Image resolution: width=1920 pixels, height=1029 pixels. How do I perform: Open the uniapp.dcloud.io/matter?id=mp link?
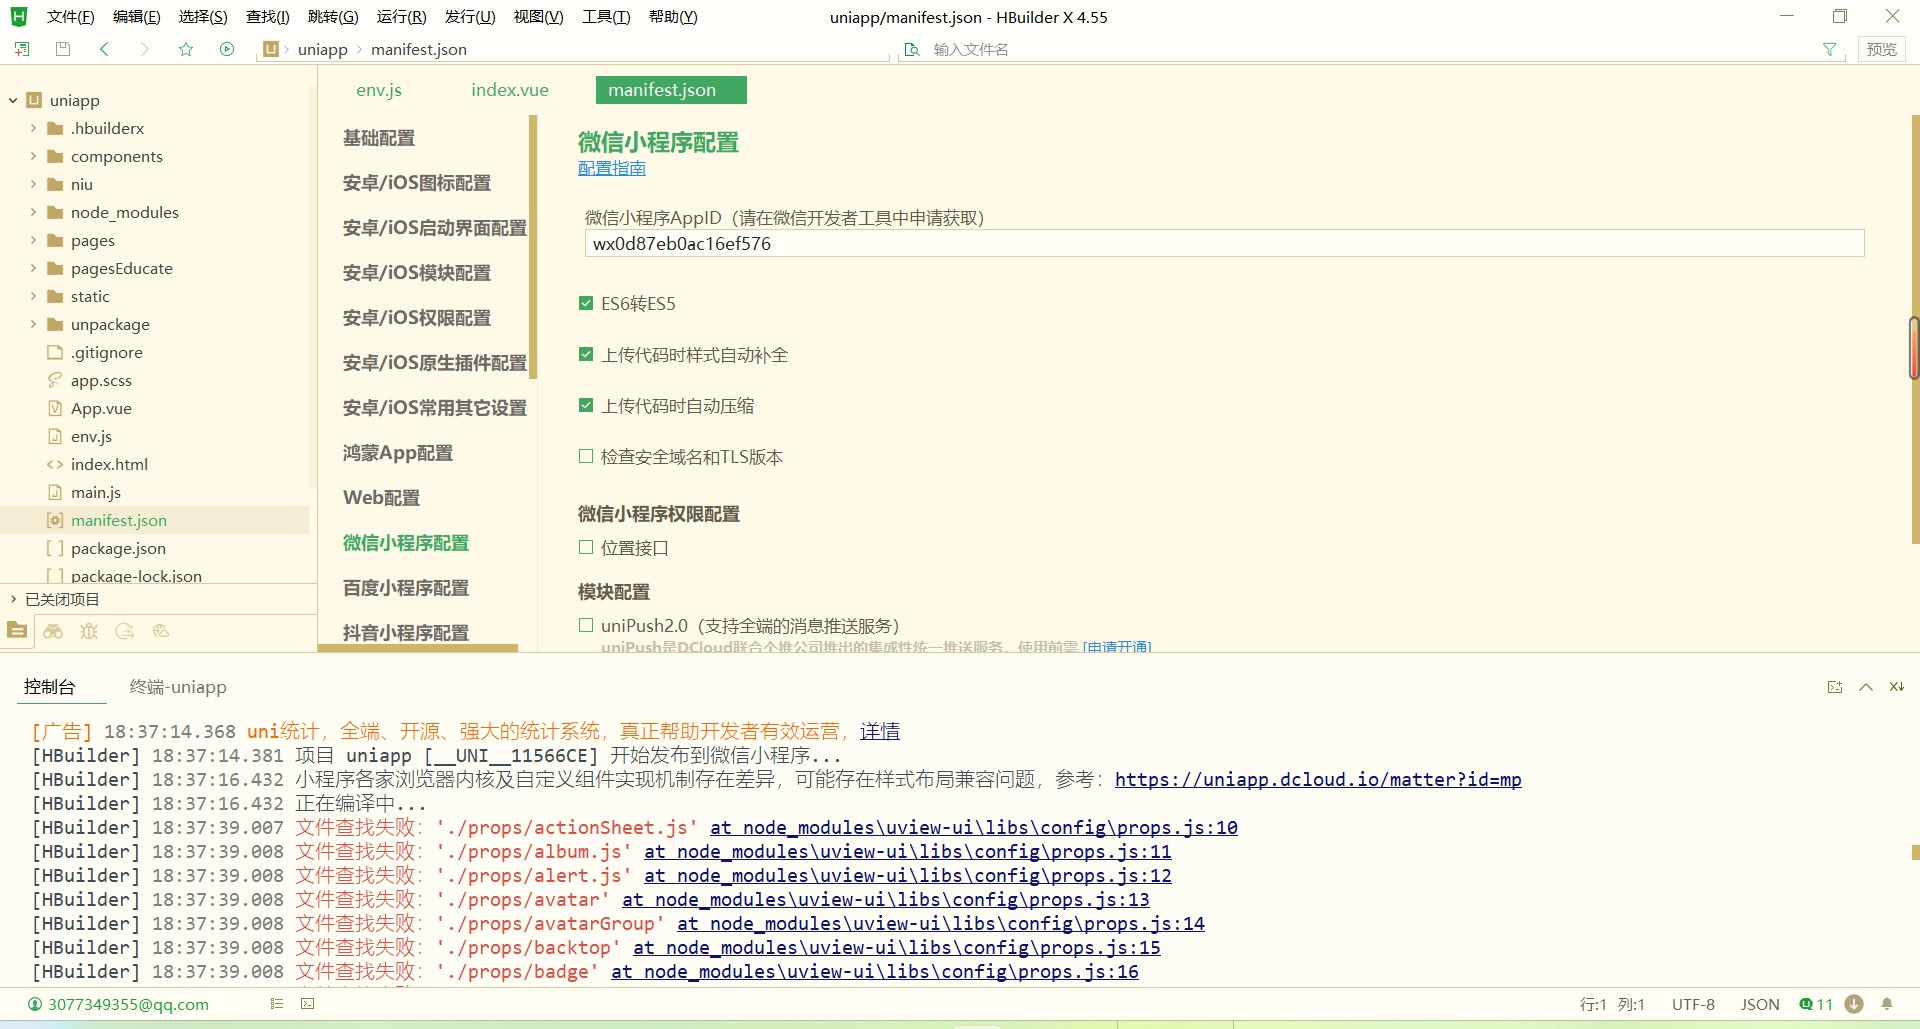pos(1318,779)
